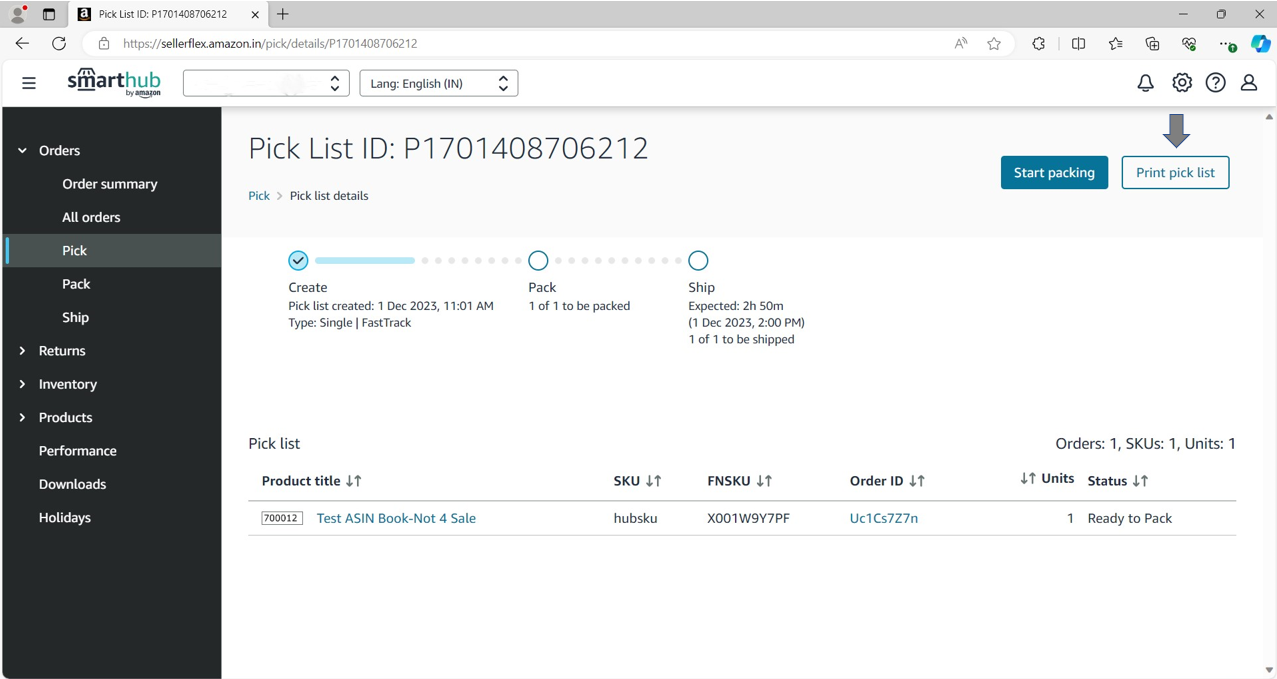
Task: Sort the table by Product title
Action: [312, 481]
